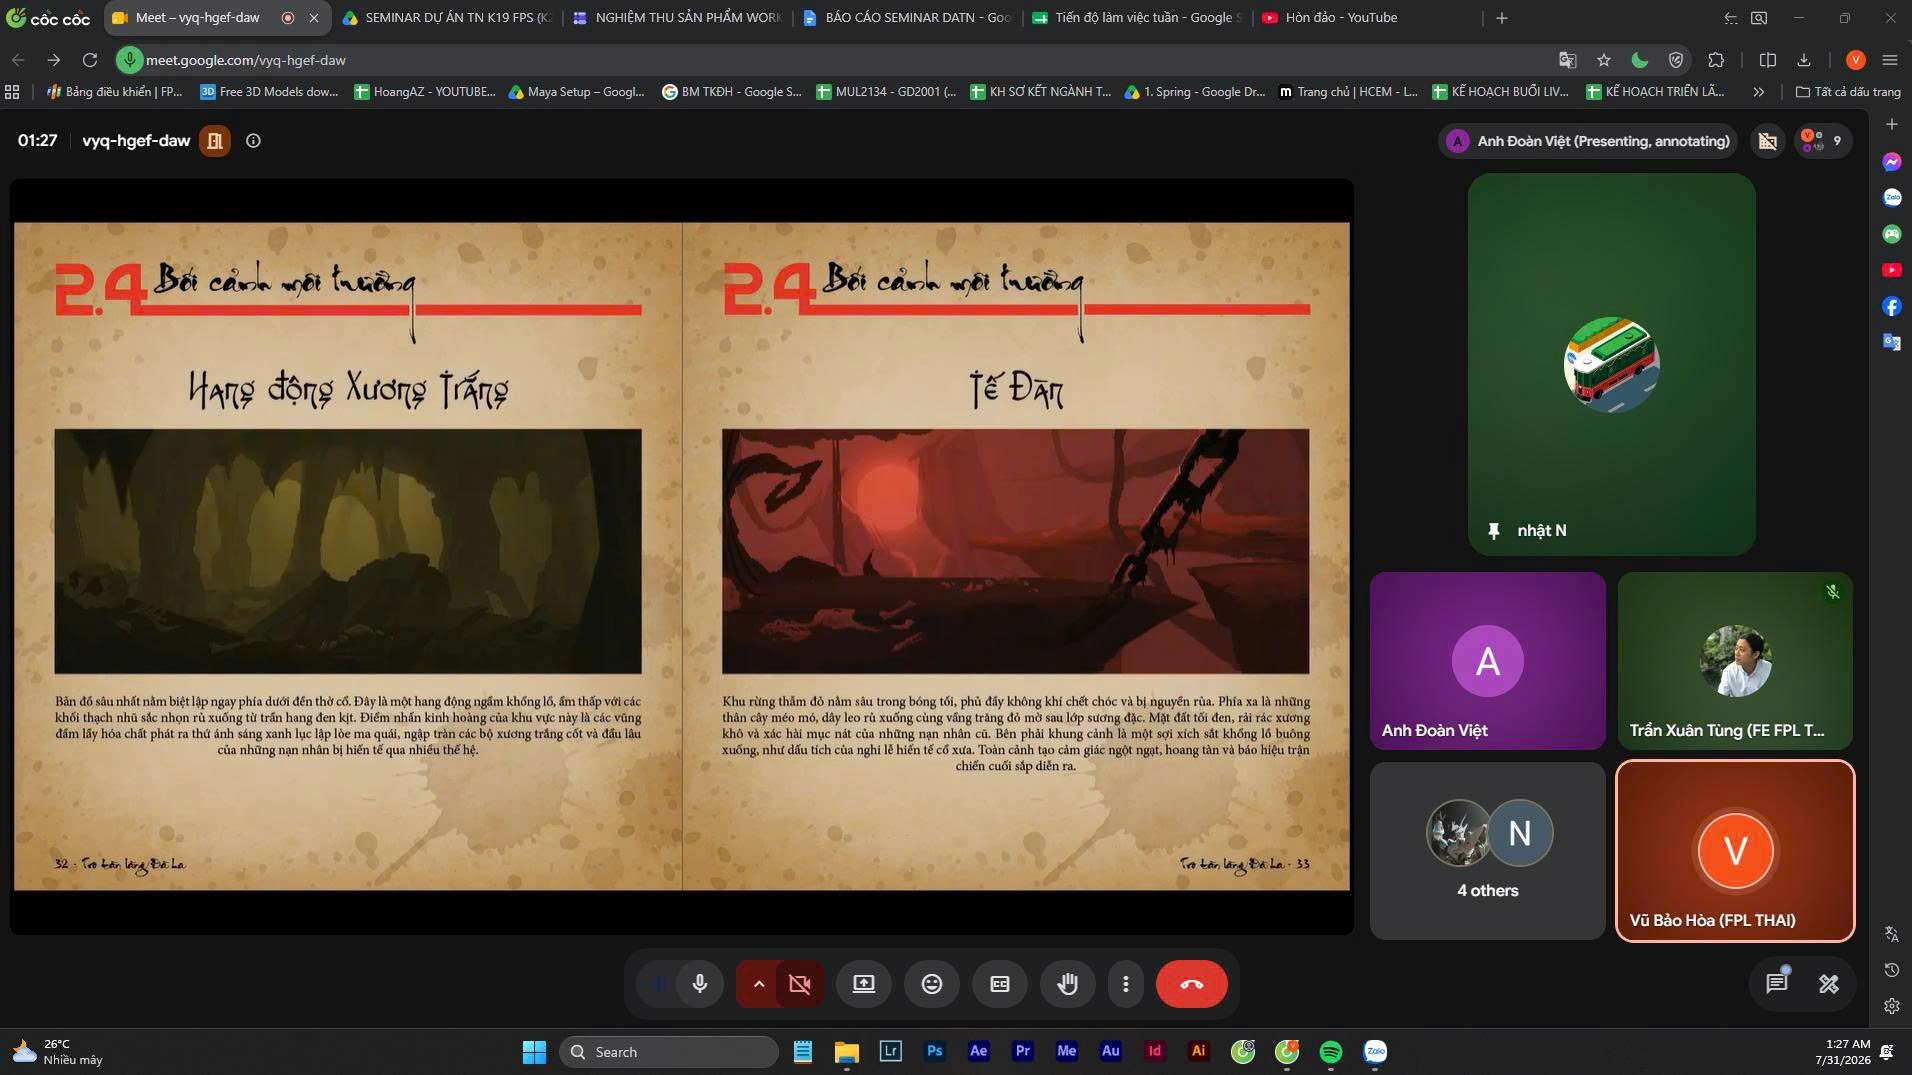Switch to the Hòn đảo - YouTube tab
The width and height of the screenshot is (1912, 1075).
tap(1340, 18)
